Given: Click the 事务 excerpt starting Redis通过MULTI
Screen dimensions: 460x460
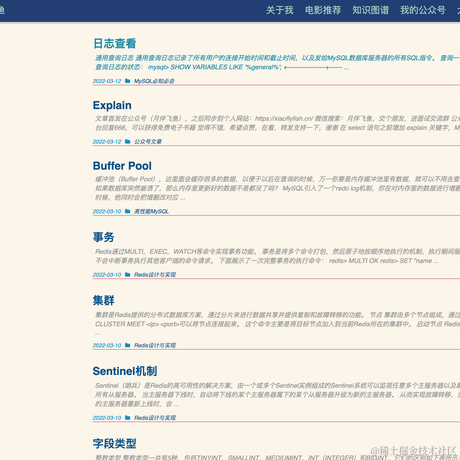Looking at the screenshot, I should click(277, 256).
